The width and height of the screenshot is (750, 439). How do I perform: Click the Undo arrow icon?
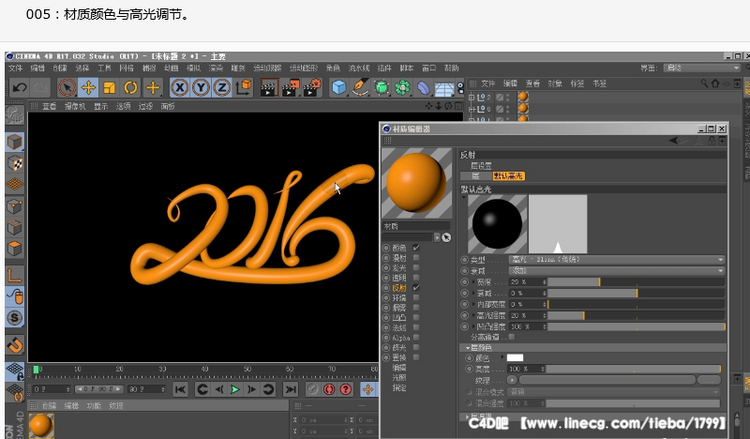pyautogui.click(x=20, y=88)
